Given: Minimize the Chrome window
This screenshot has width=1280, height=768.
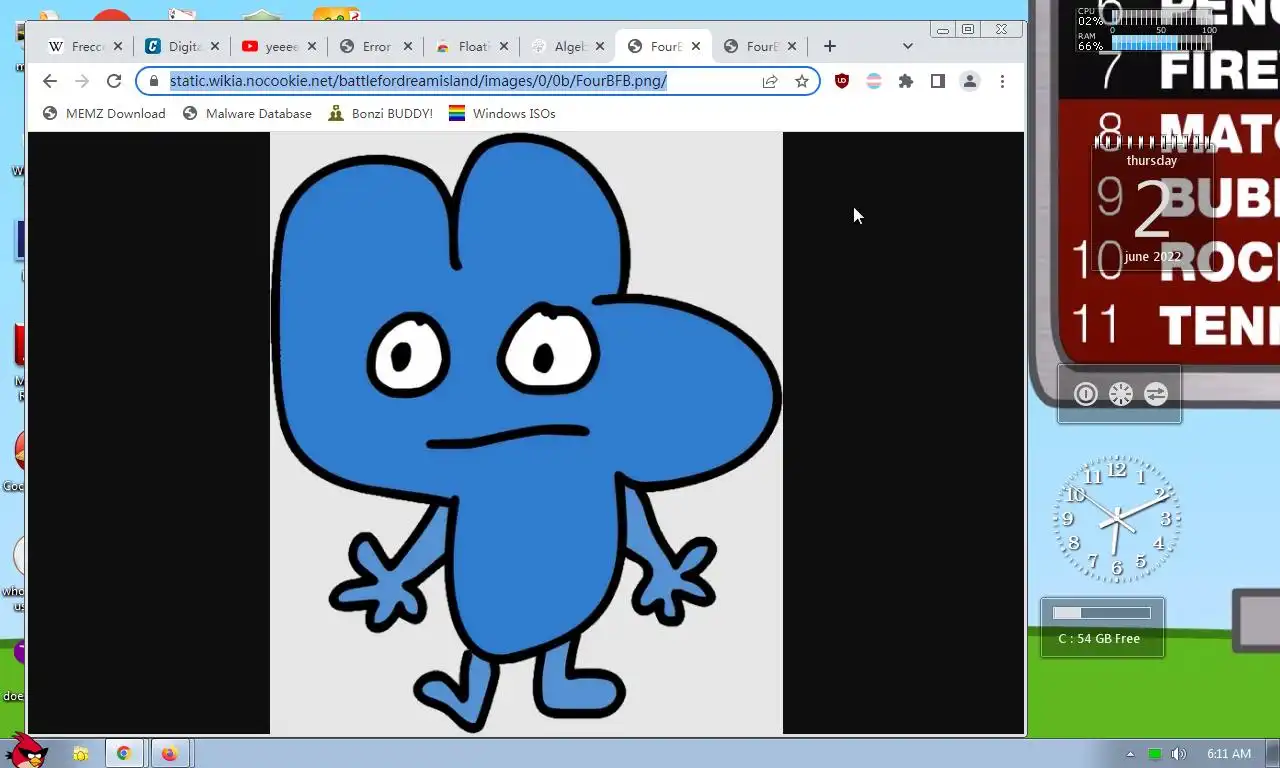Looking at the screenshot, I should (943, 30).
